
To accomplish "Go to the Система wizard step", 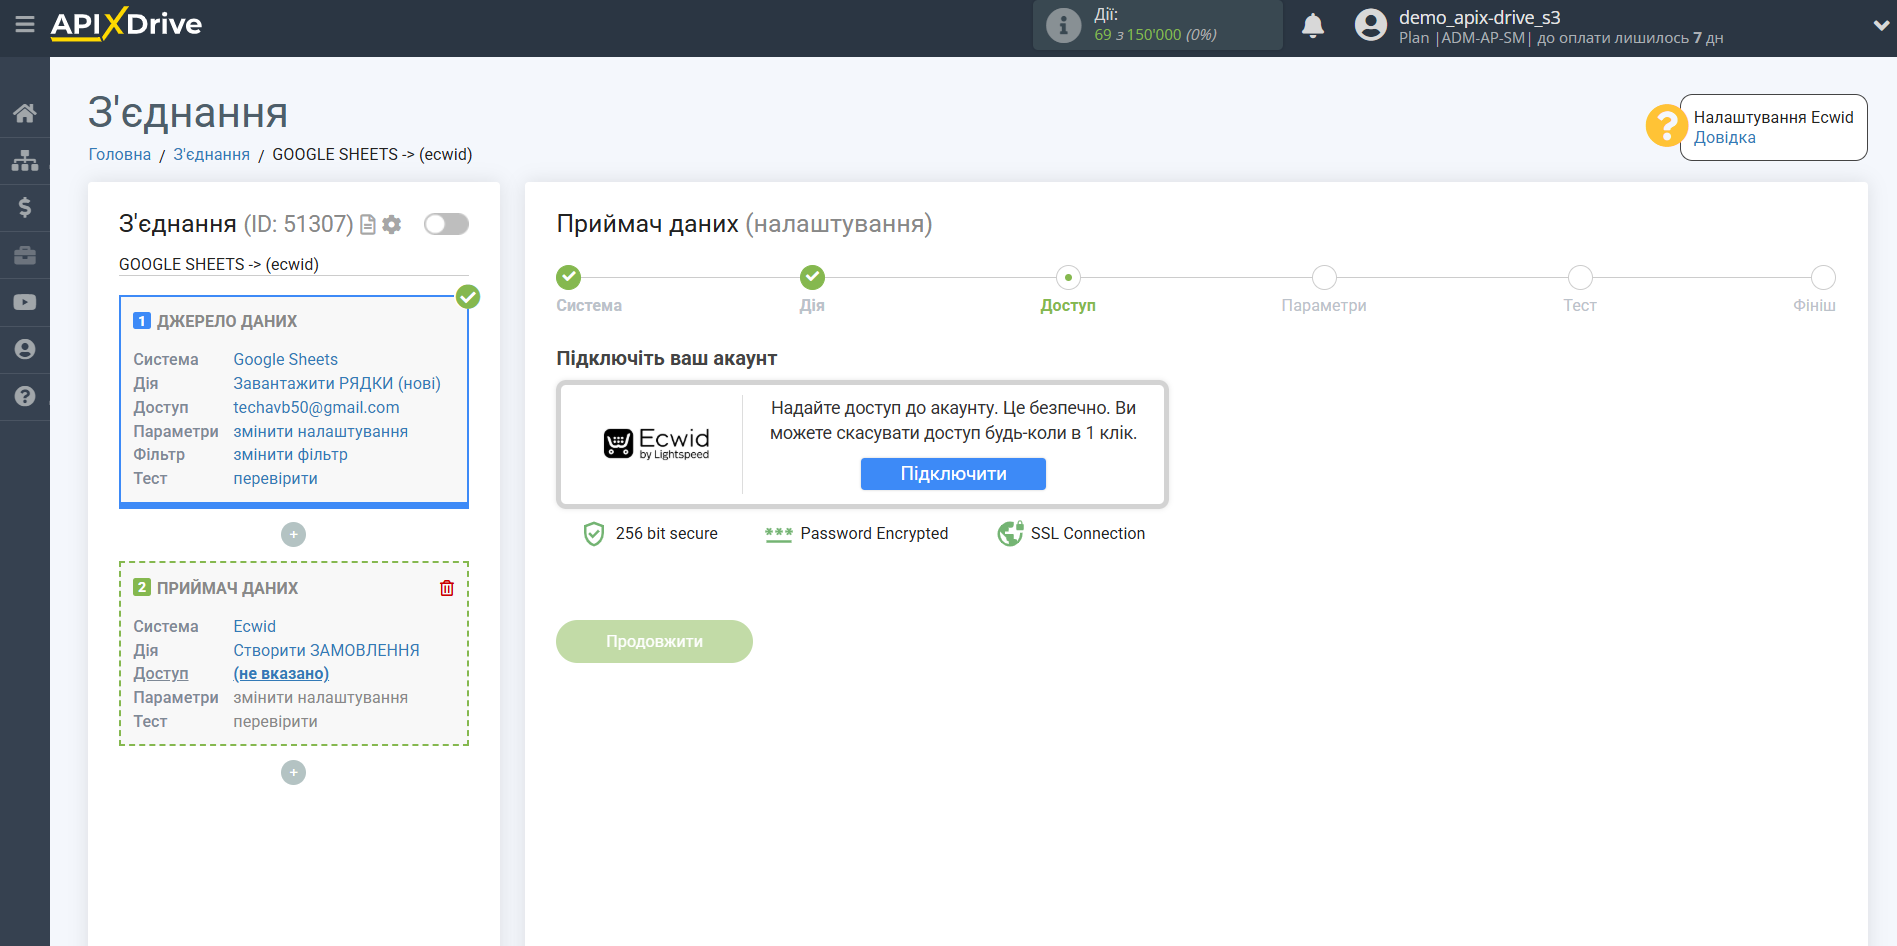I will point(568,277).
